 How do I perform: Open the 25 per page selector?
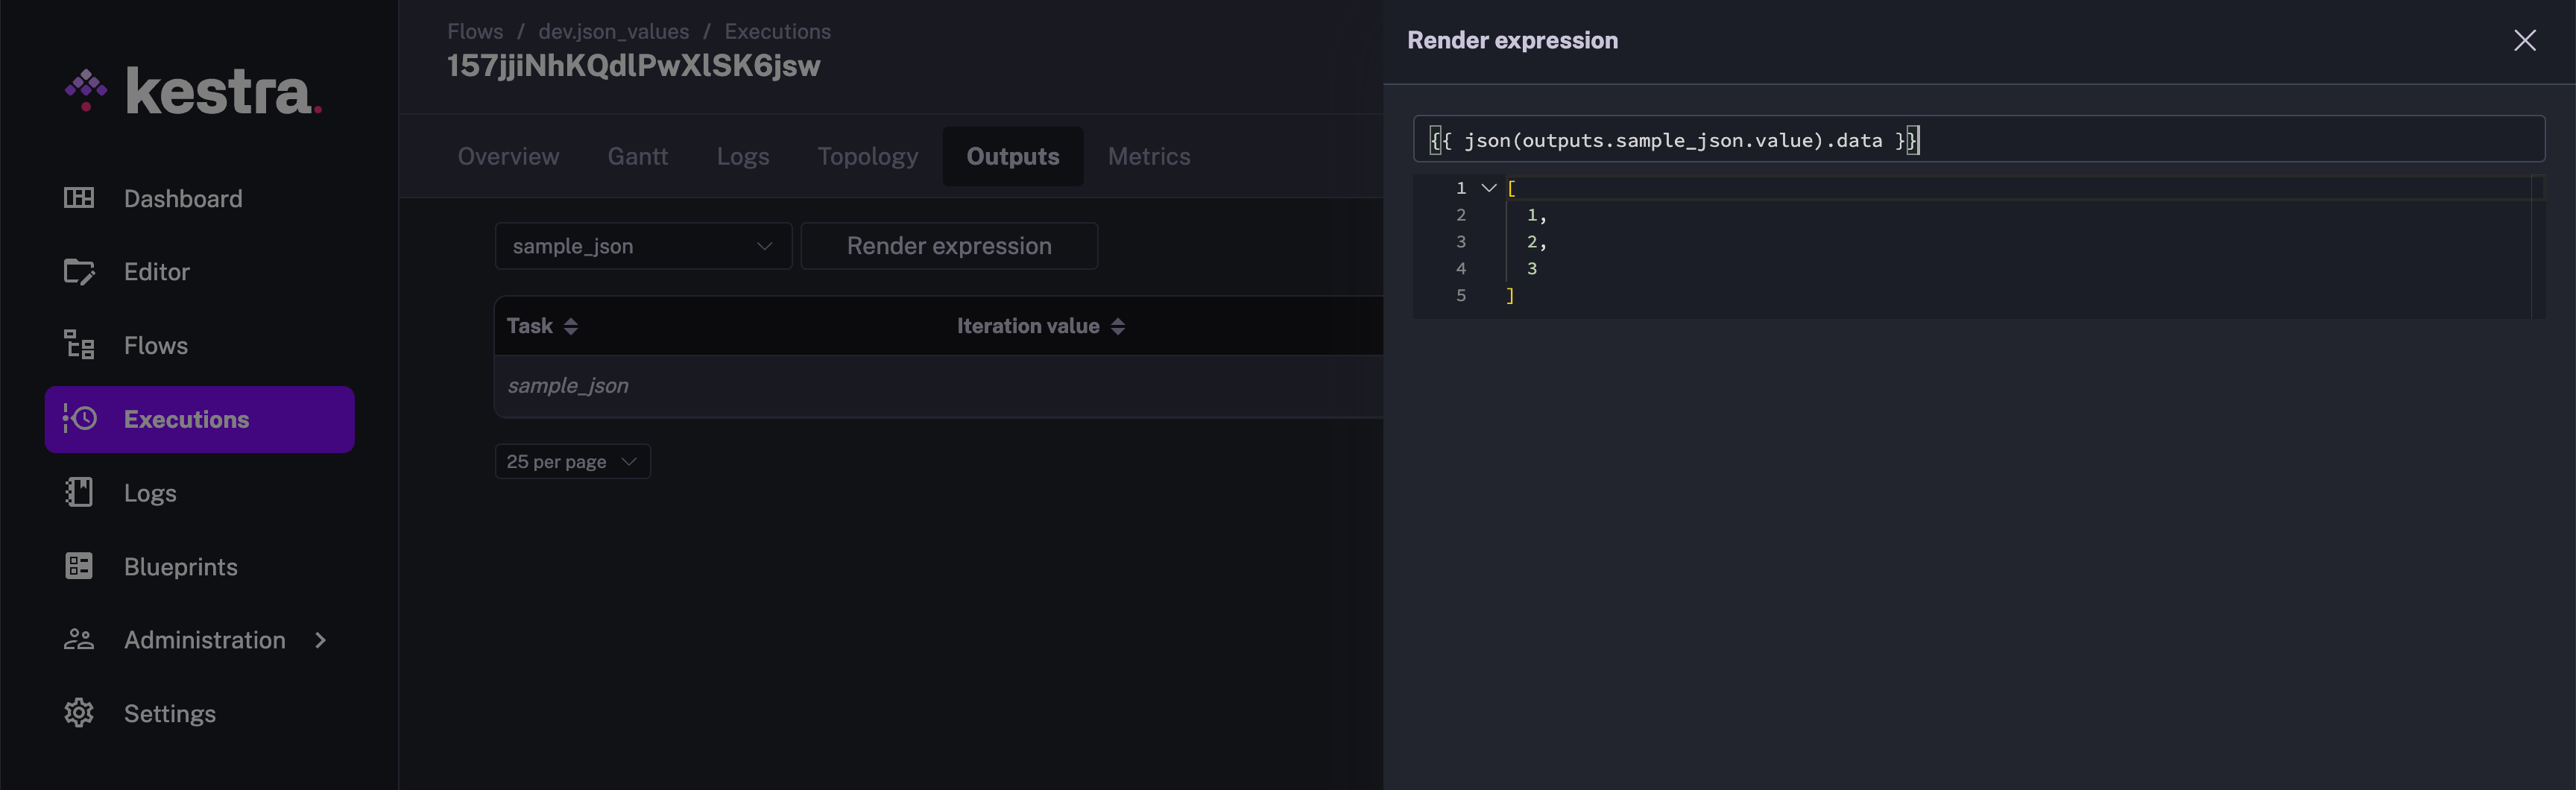click(x=572, y=461)
